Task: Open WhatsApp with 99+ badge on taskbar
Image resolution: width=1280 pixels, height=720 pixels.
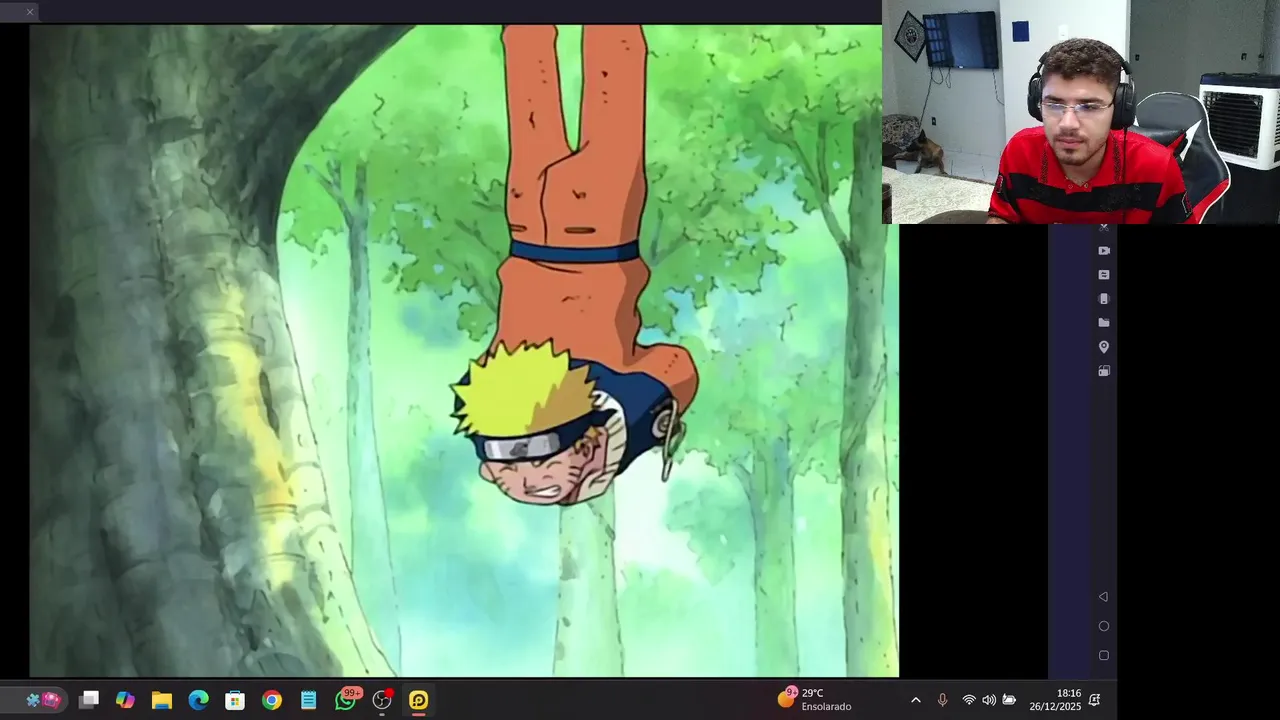Action: 346,699
